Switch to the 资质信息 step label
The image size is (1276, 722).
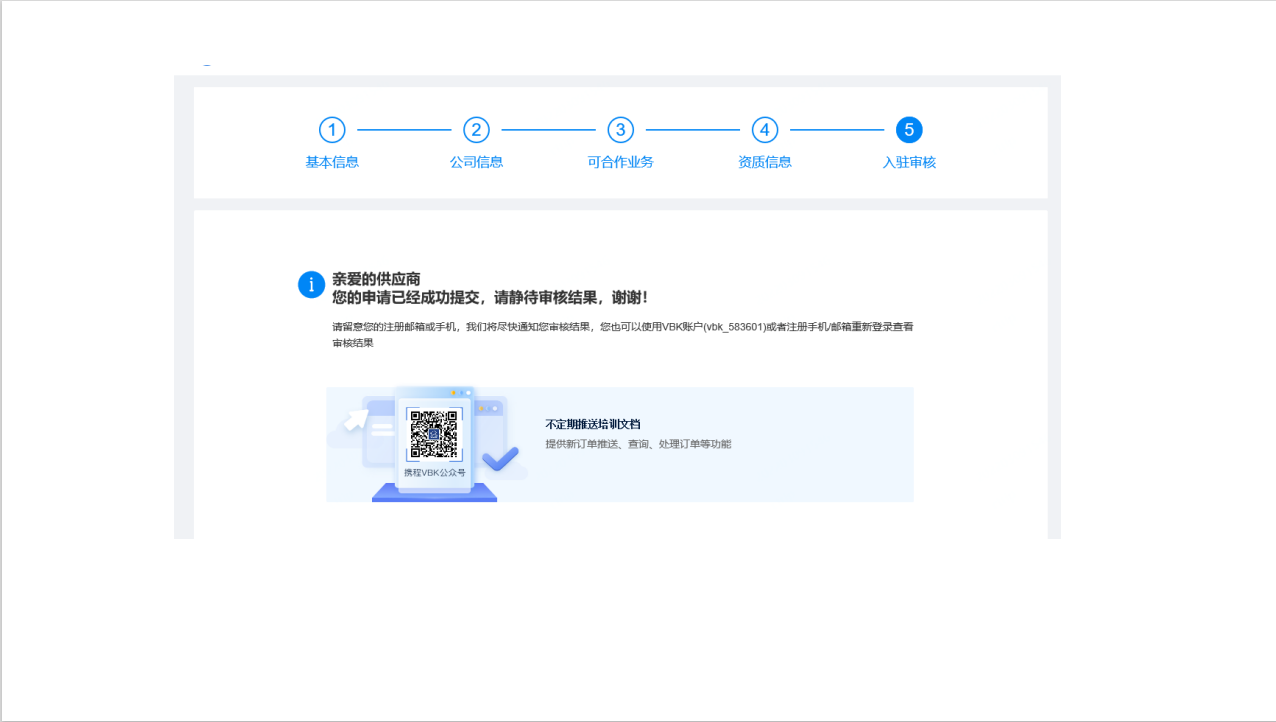764,162
